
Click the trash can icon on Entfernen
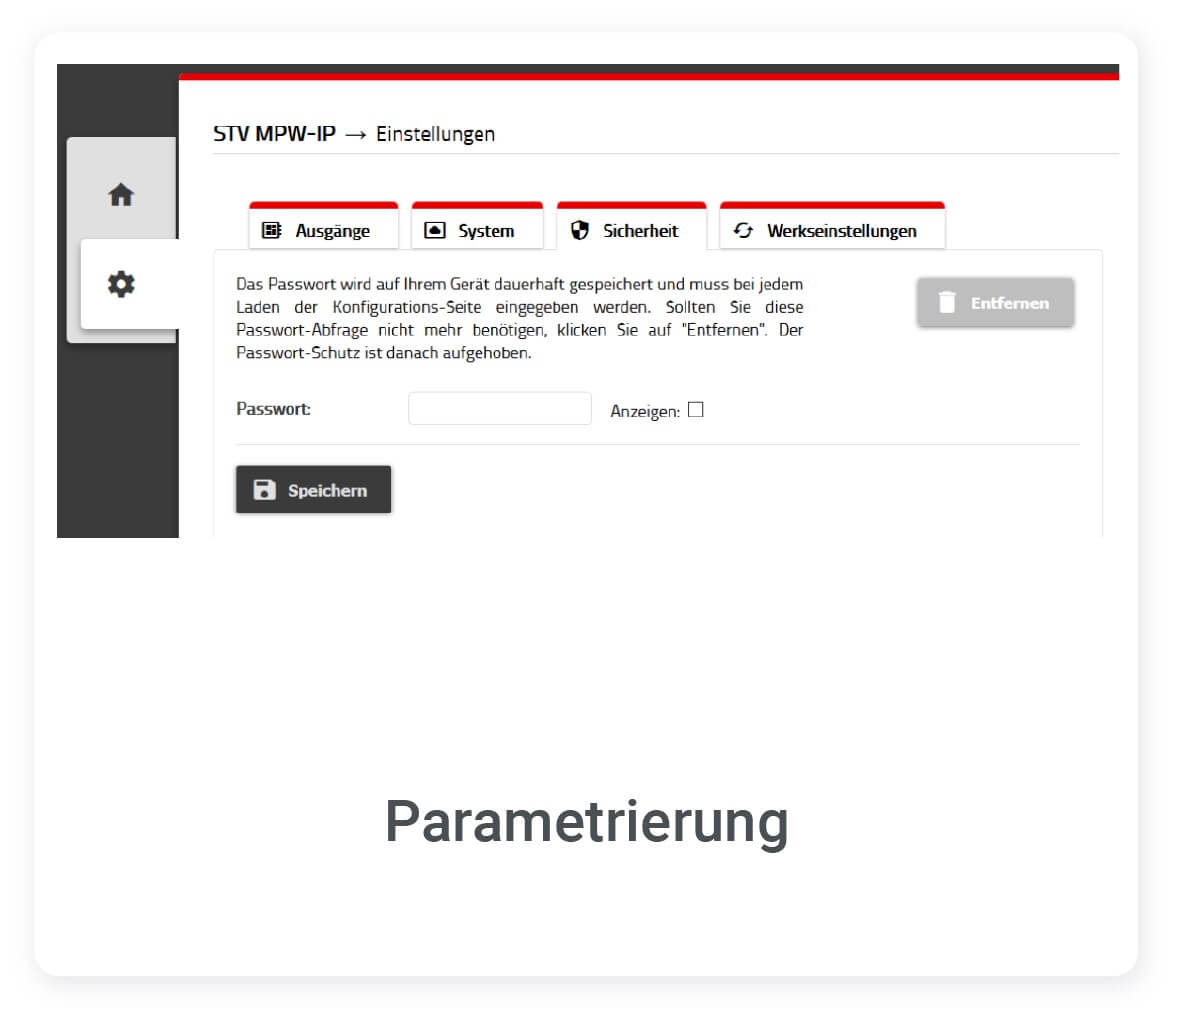click(947, 302)
